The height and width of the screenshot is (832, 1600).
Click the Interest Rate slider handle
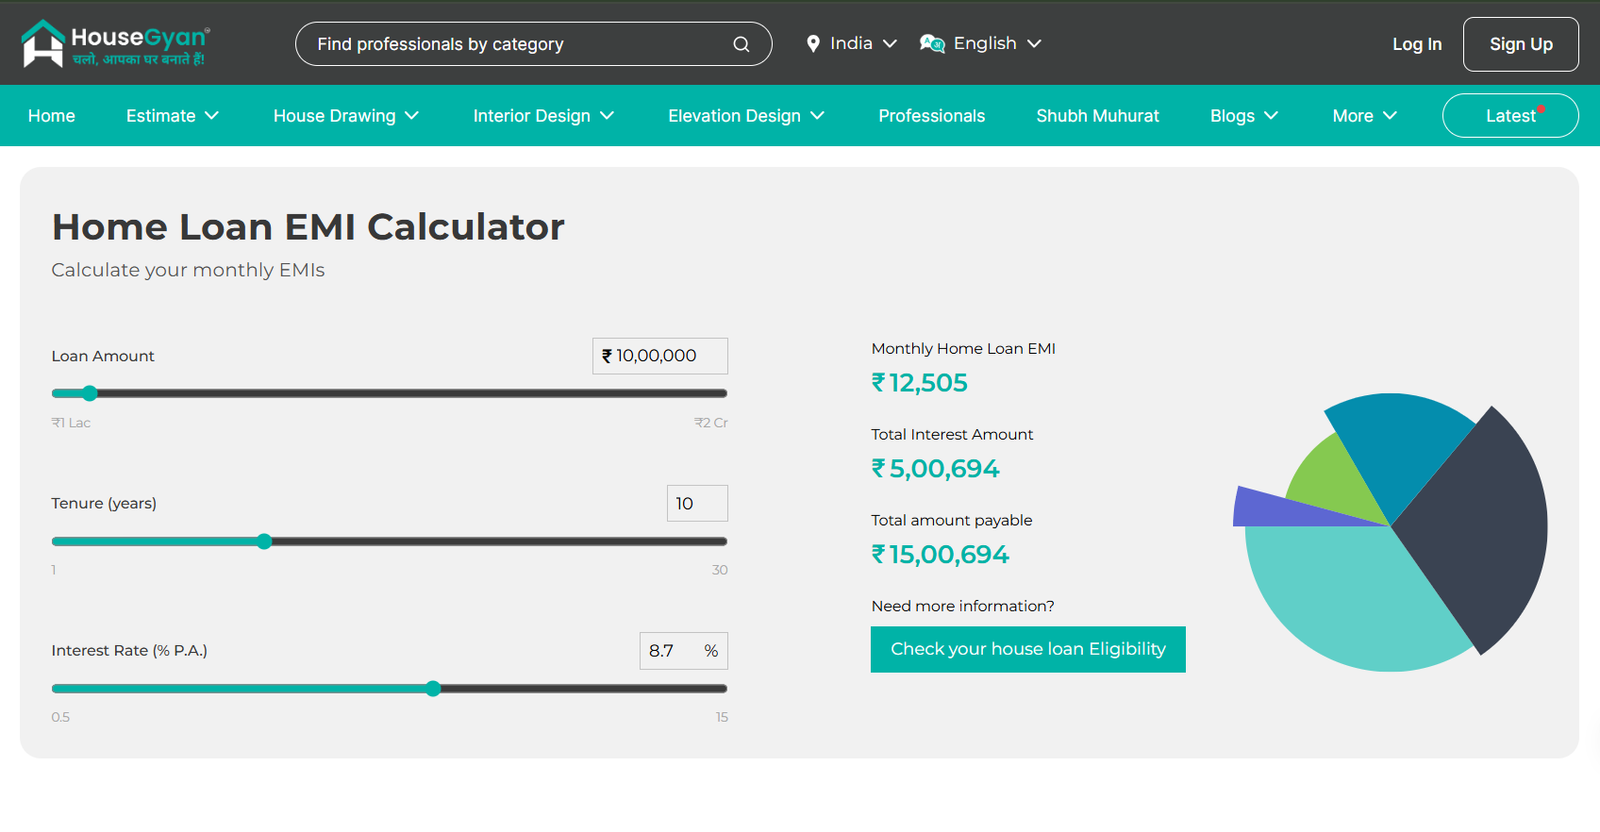click(x=433, y=688)
